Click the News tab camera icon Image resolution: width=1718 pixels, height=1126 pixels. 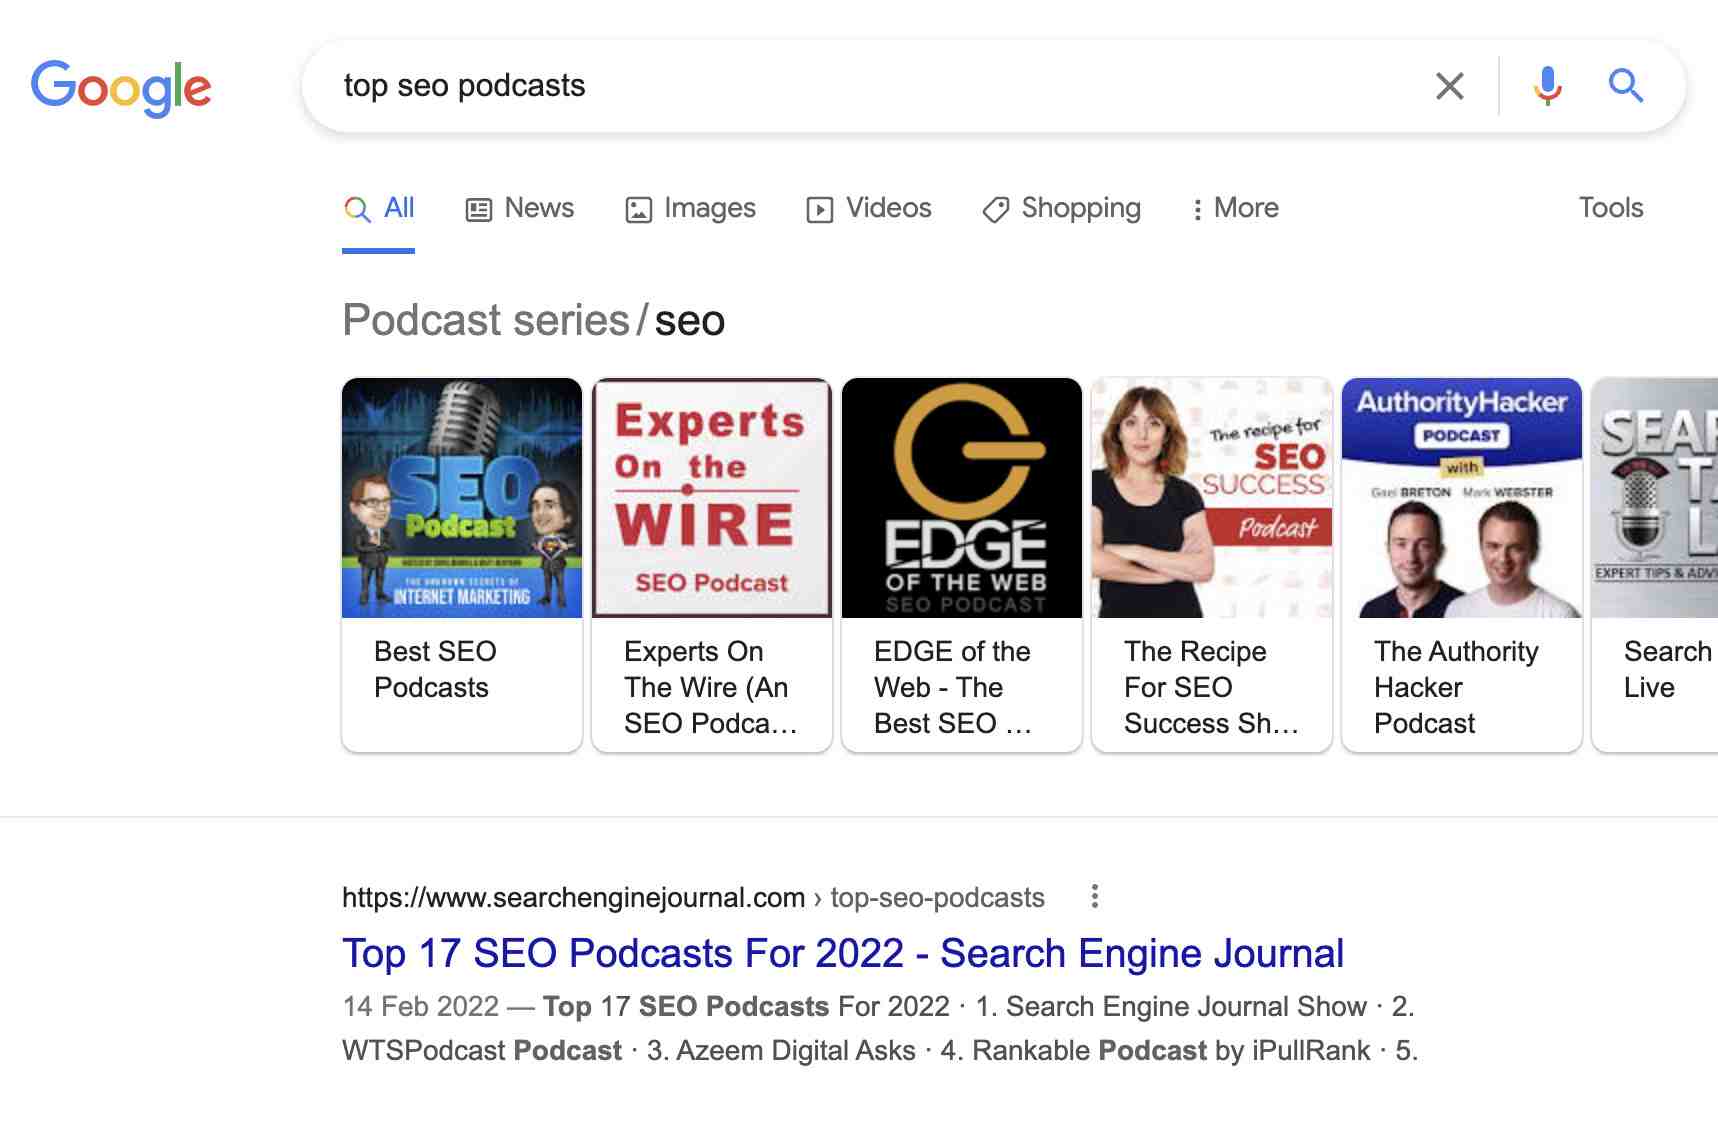pos(479,208)
